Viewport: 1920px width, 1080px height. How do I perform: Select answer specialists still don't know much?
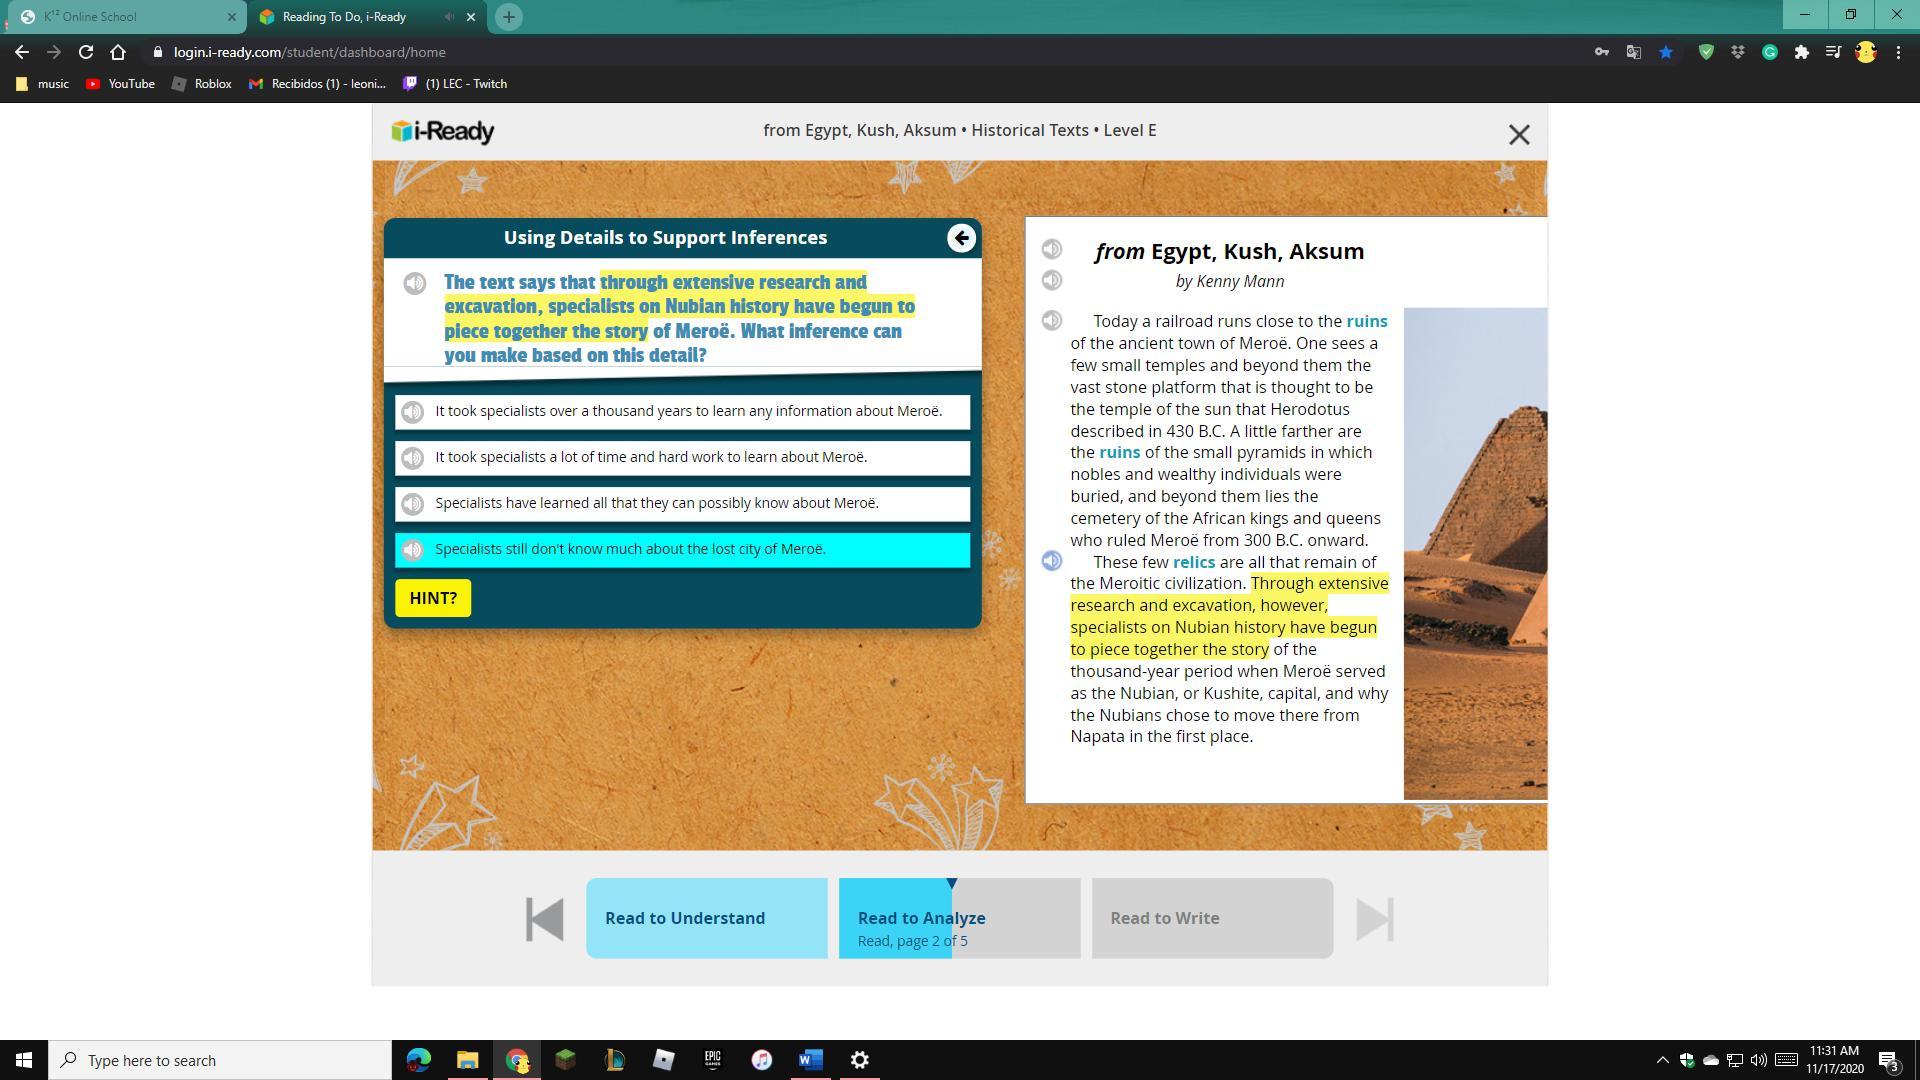[x=630, y=549]
